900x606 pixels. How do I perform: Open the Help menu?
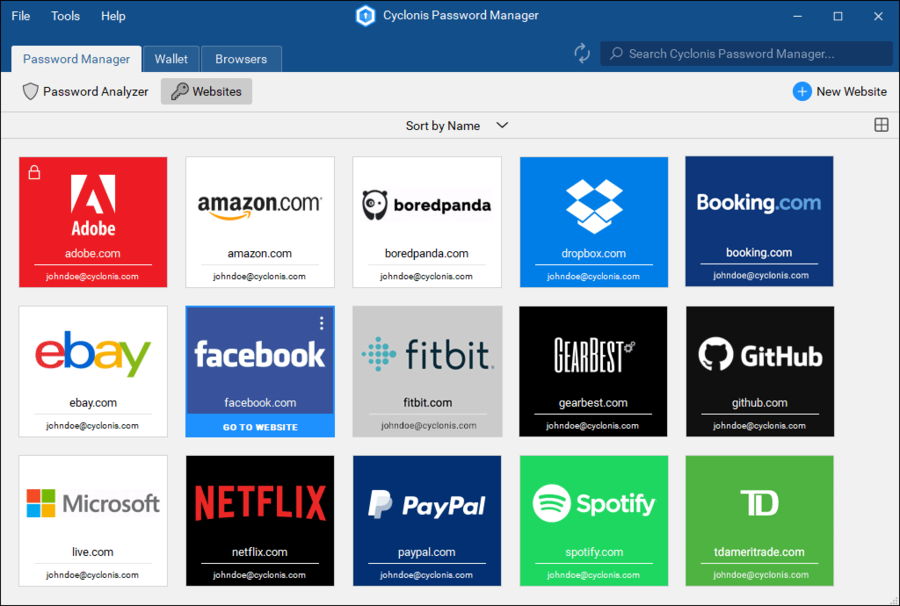(x=113, y=15)
